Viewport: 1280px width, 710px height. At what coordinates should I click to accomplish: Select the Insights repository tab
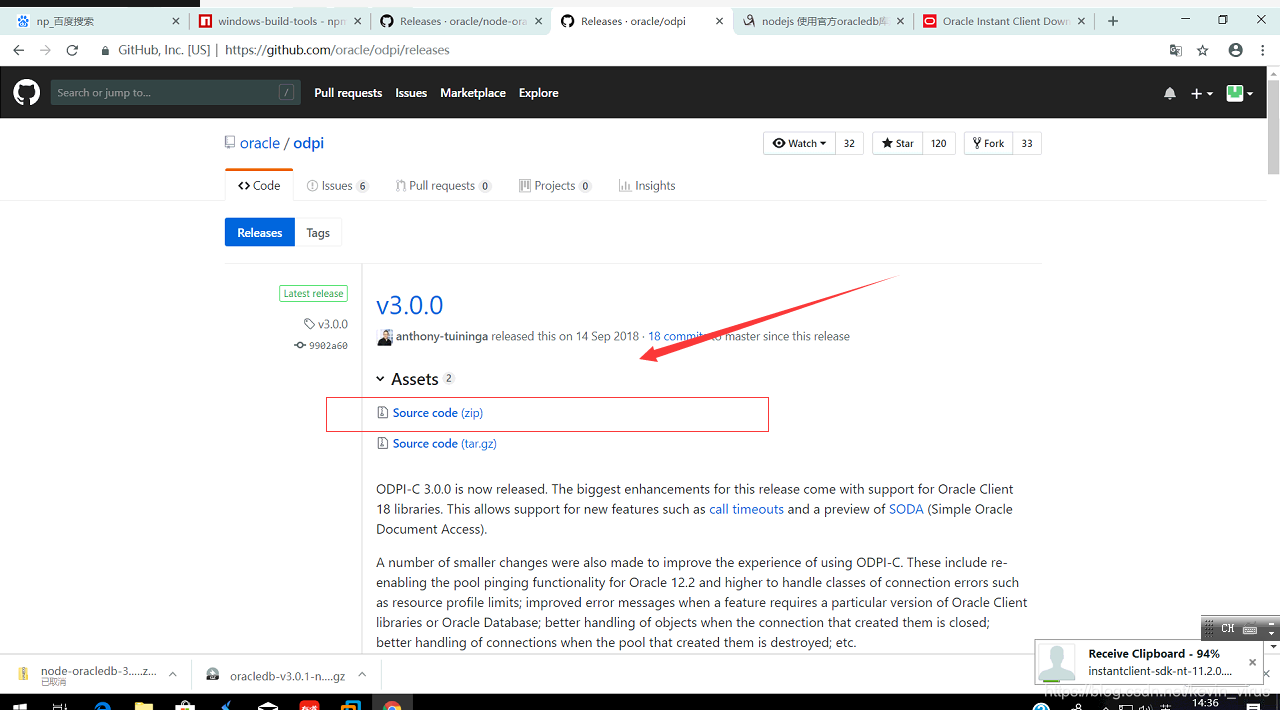647,186
